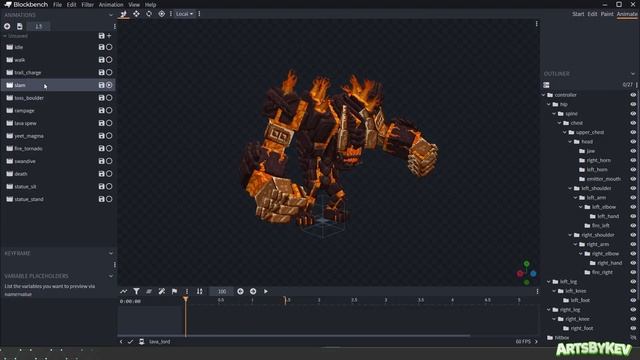The width and height of the screenshot is (640, 360).
Task: Toggle the playing circle for slam
Action: tap(109, 85)
